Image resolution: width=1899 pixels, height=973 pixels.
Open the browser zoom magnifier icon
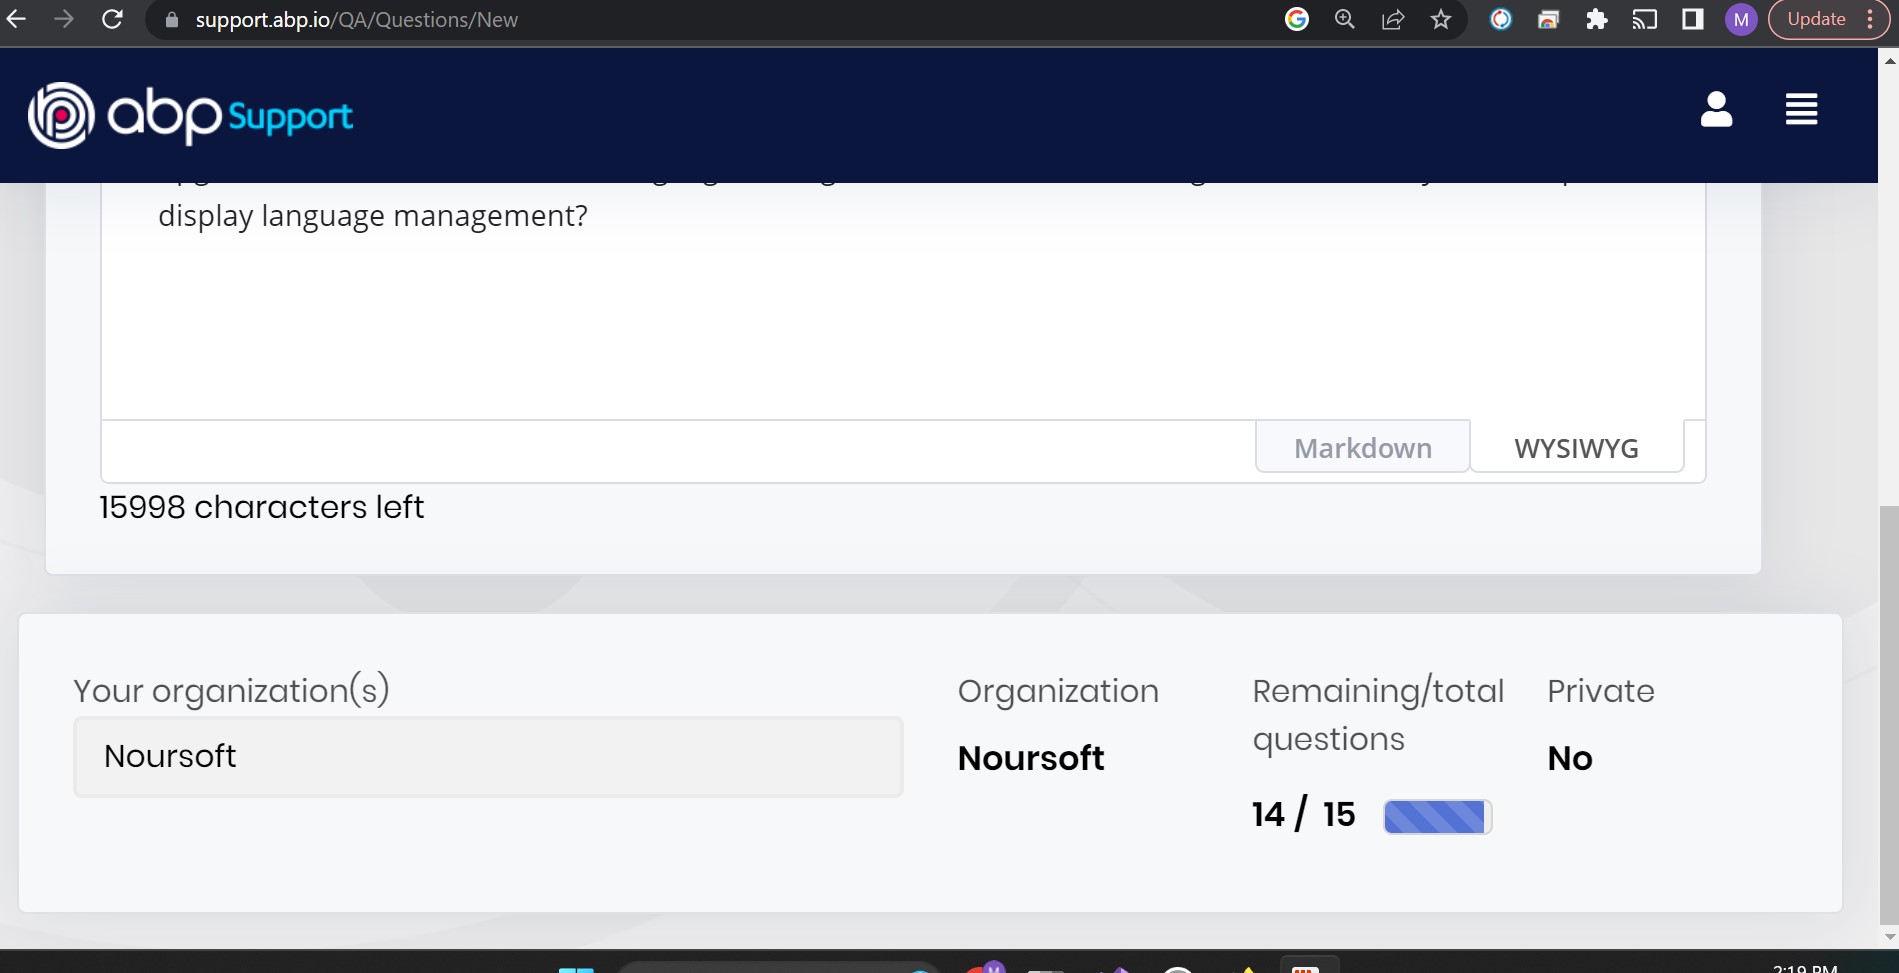coord(1344,19)
